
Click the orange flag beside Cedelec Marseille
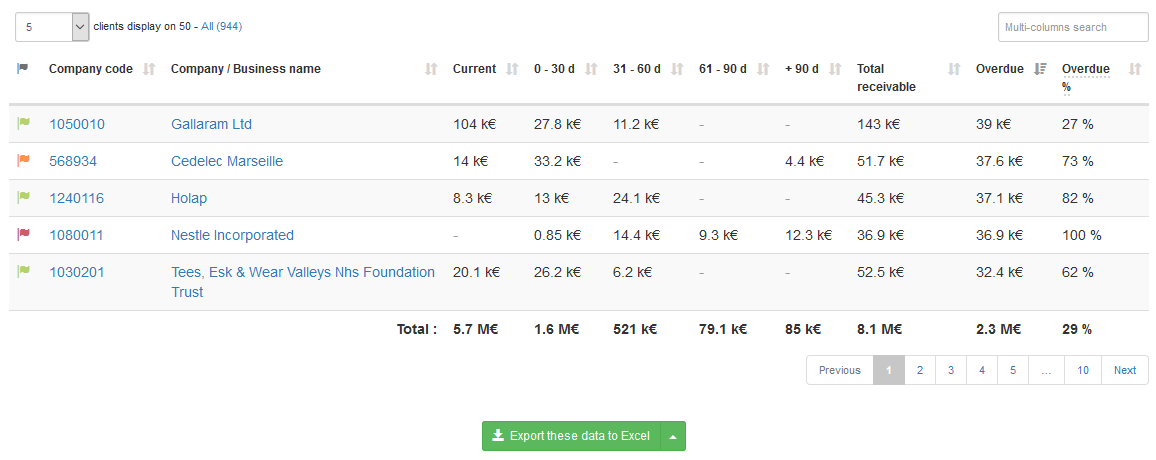[23, 161]
